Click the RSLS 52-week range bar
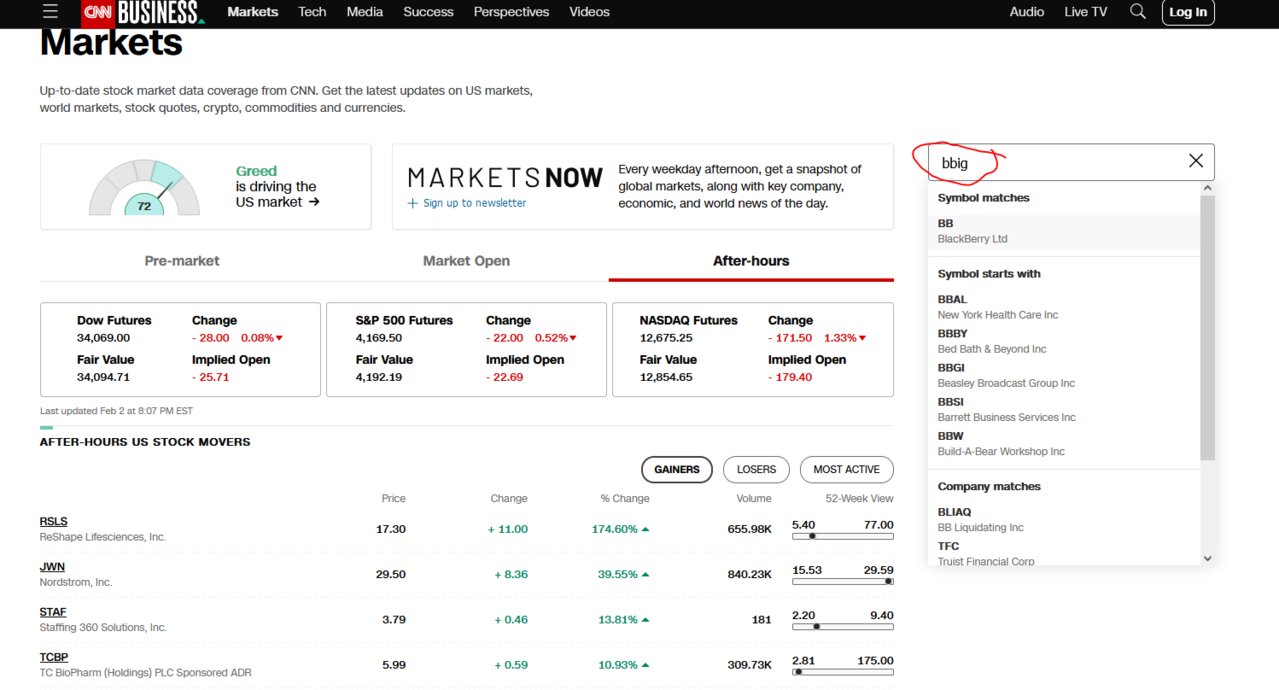This screenshot has height=690, width=1279. 843,535
